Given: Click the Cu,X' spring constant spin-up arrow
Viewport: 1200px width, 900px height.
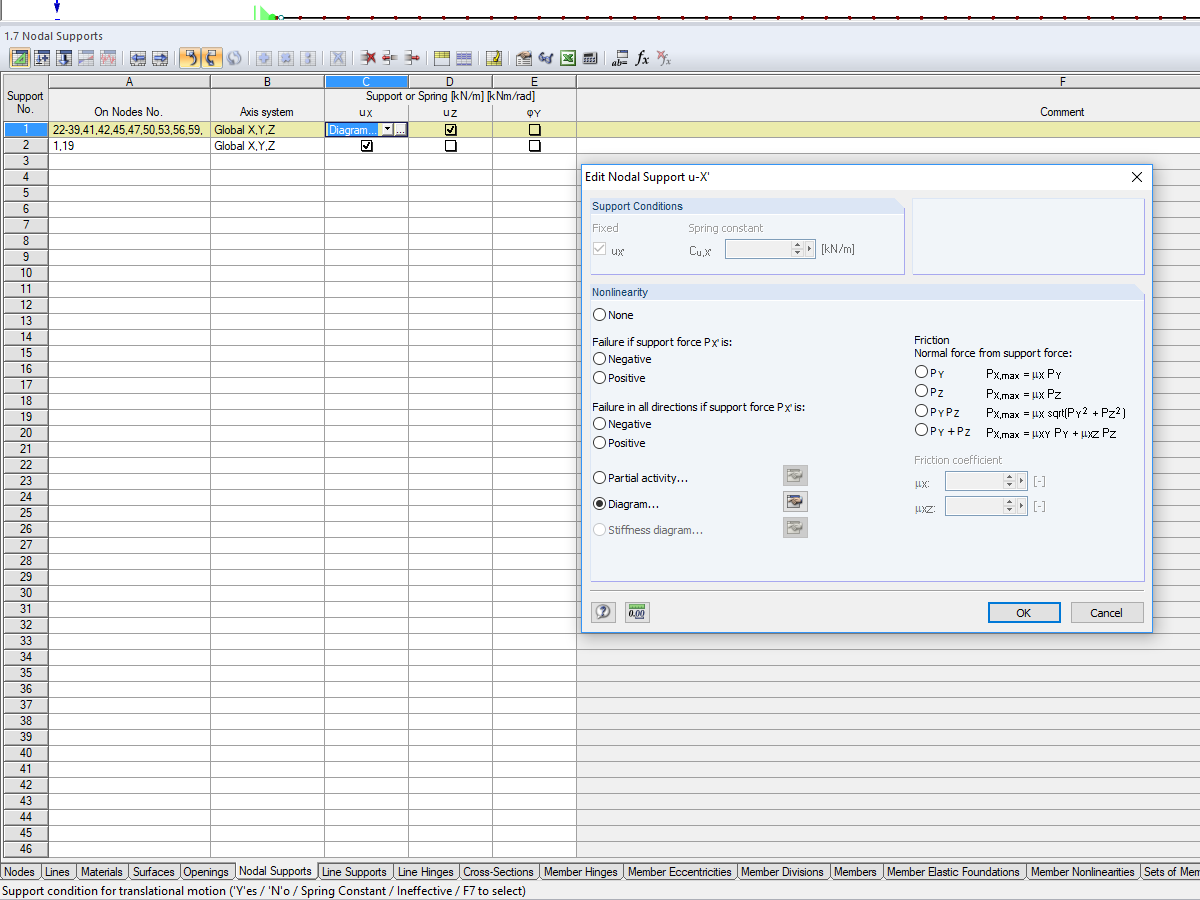Looking at the screenshot, I should [x=797, y=244].
